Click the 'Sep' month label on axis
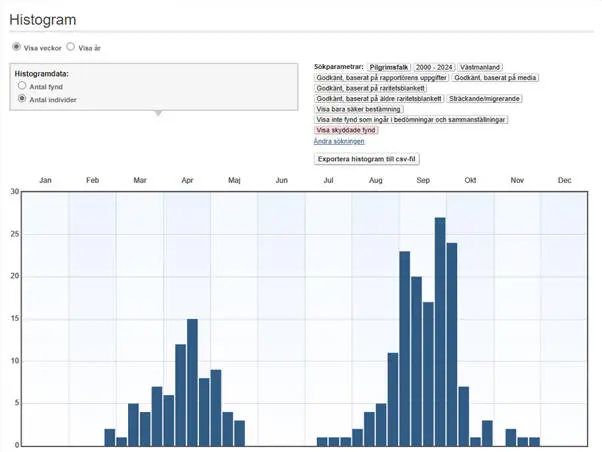 tap(423, 180)
